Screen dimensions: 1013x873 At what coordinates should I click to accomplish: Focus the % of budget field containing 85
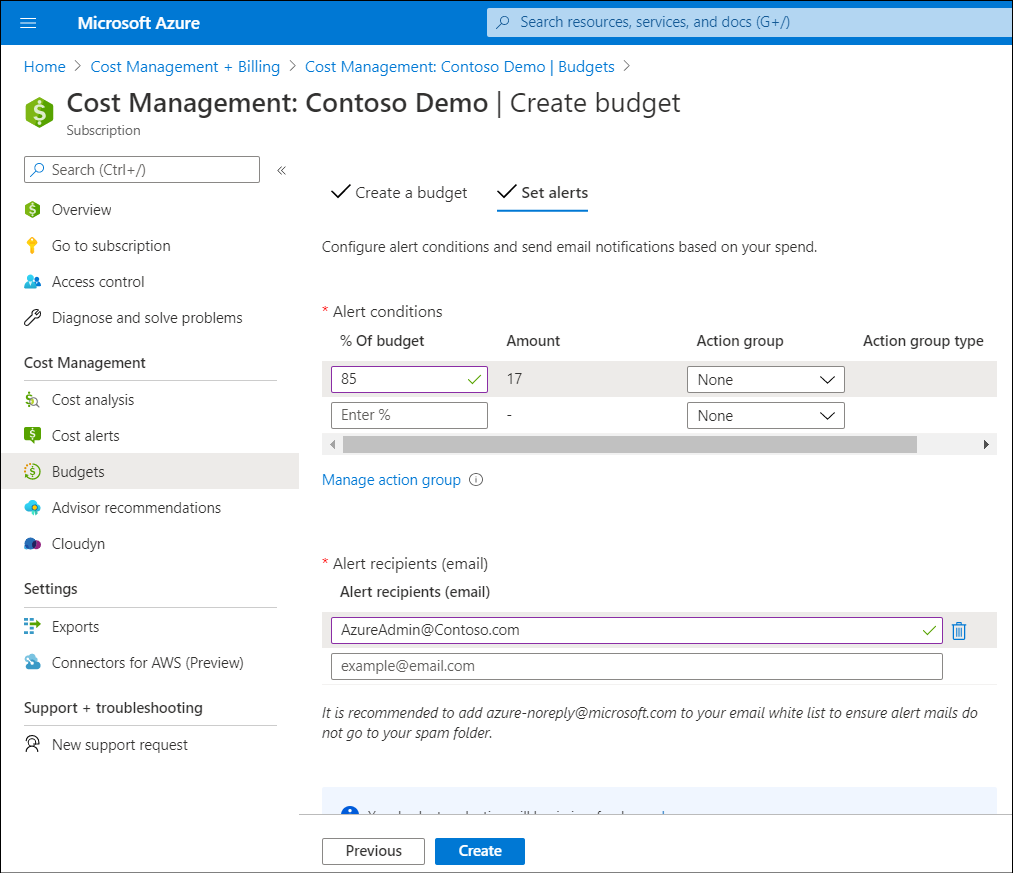pyautogui.click(x=410, y=379)
